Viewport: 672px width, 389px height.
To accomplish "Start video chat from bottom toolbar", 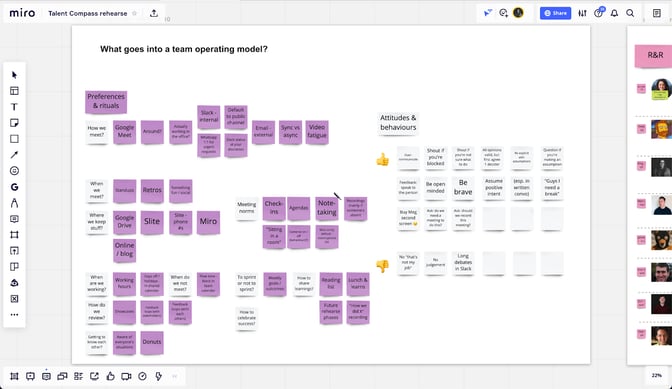I will point(126,376).
